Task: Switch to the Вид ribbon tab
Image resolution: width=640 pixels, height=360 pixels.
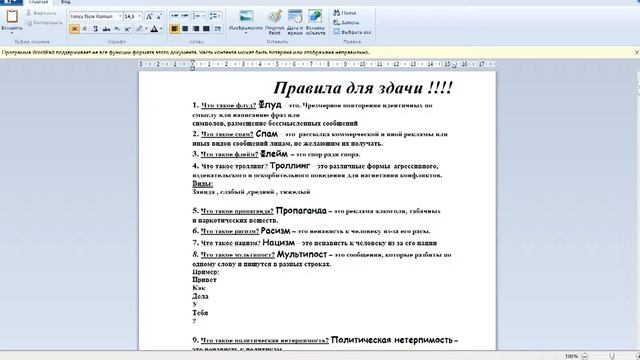Action: click(65, 2)
